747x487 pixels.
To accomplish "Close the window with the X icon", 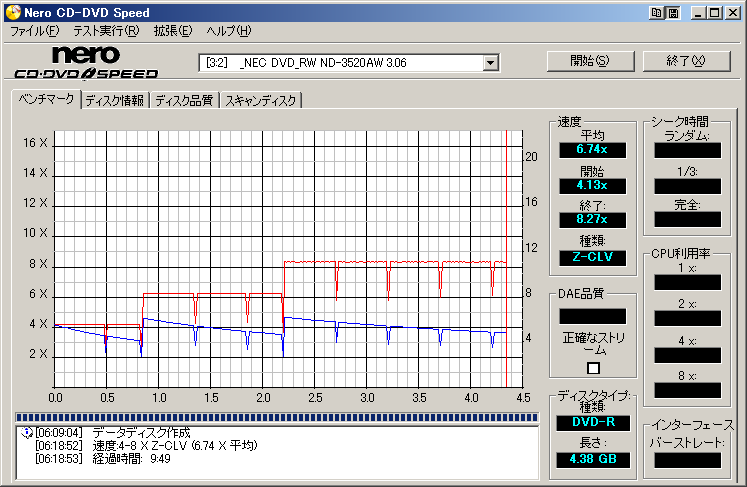I will 731,13.
